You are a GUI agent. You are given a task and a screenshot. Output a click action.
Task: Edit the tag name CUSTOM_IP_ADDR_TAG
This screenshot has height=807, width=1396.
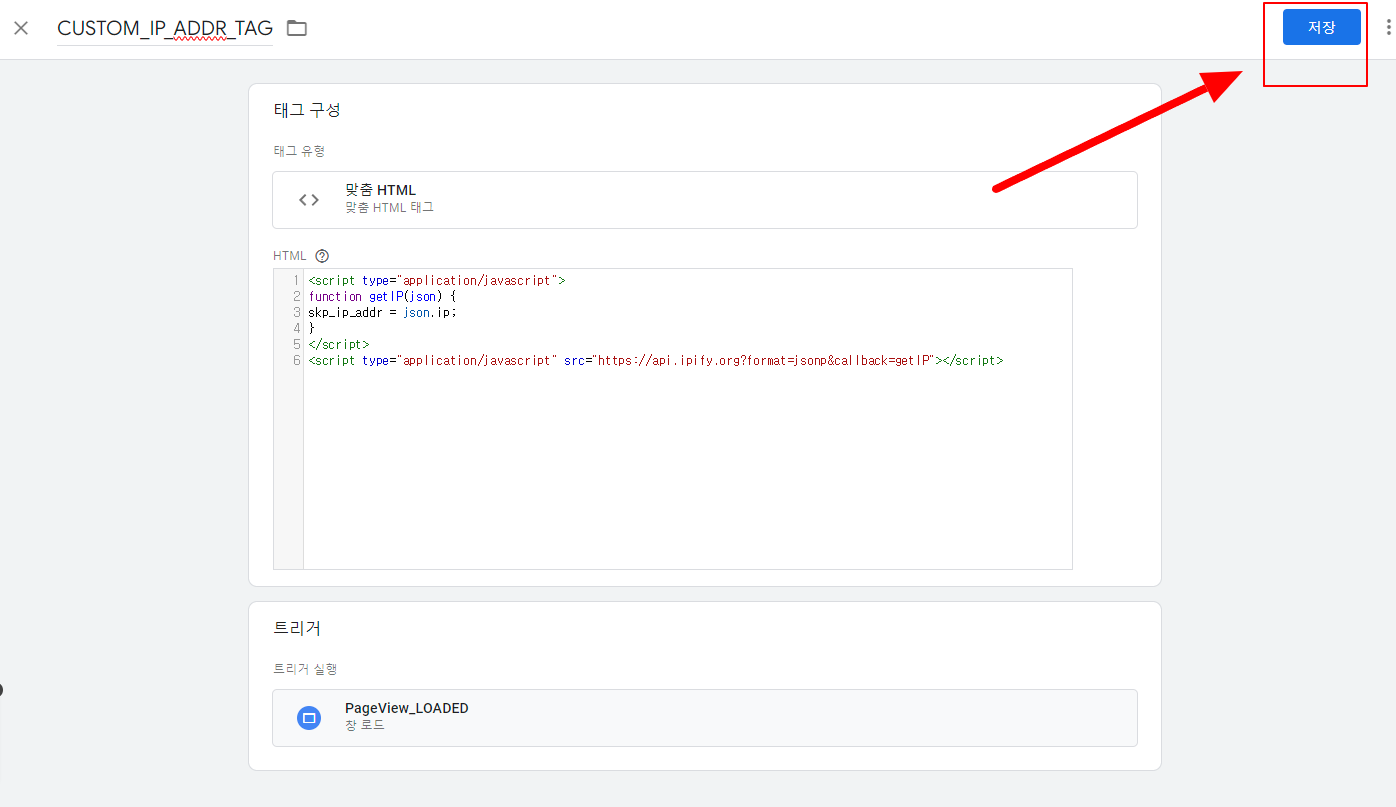click(165, 29)
